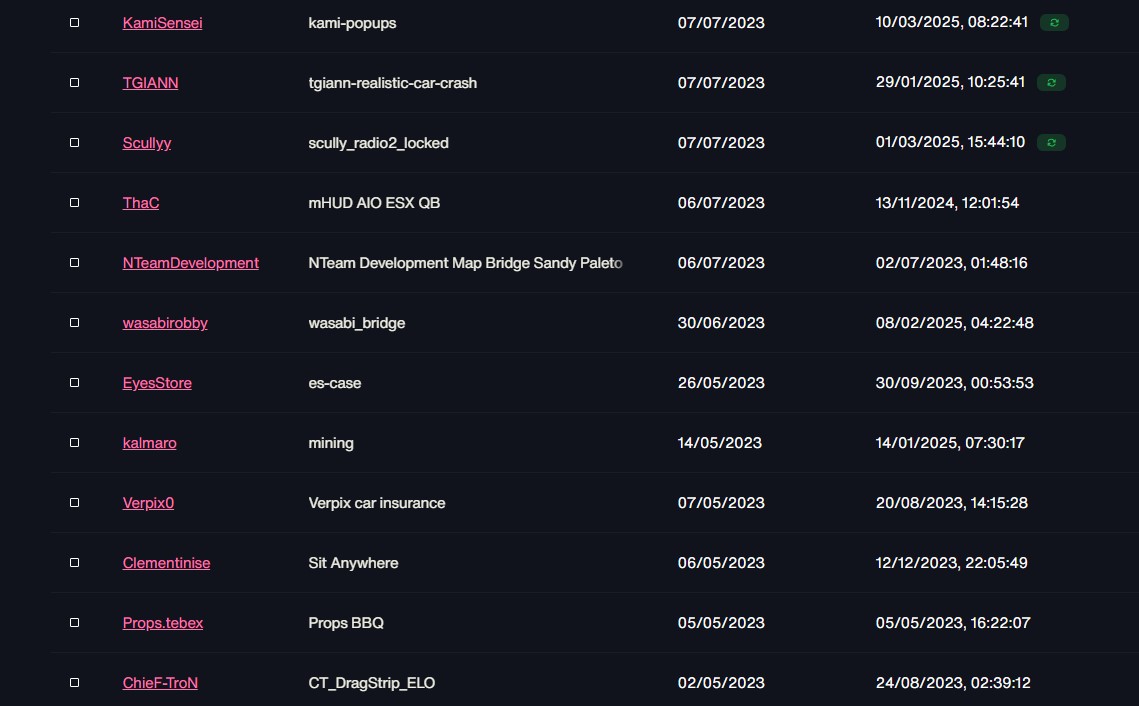Tick the checkbox for TGIANN row
The image size is (1139, 706).
(x=74, y=83)
